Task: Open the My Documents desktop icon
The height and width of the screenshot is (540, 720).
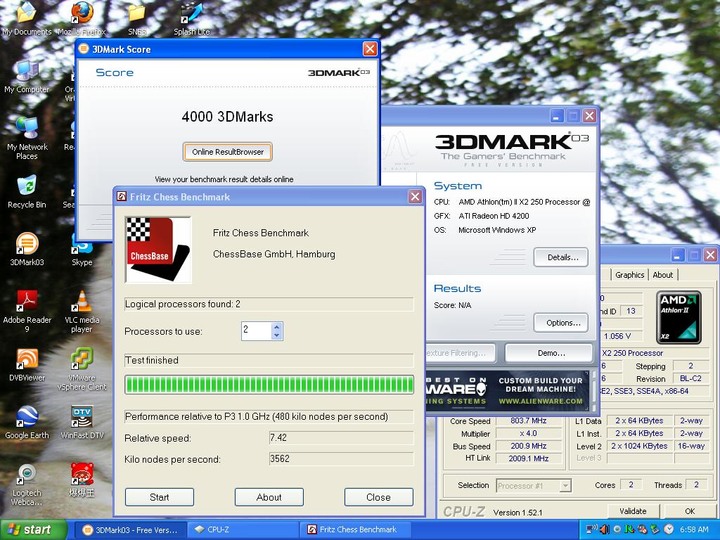Action: tap(27, 19)
